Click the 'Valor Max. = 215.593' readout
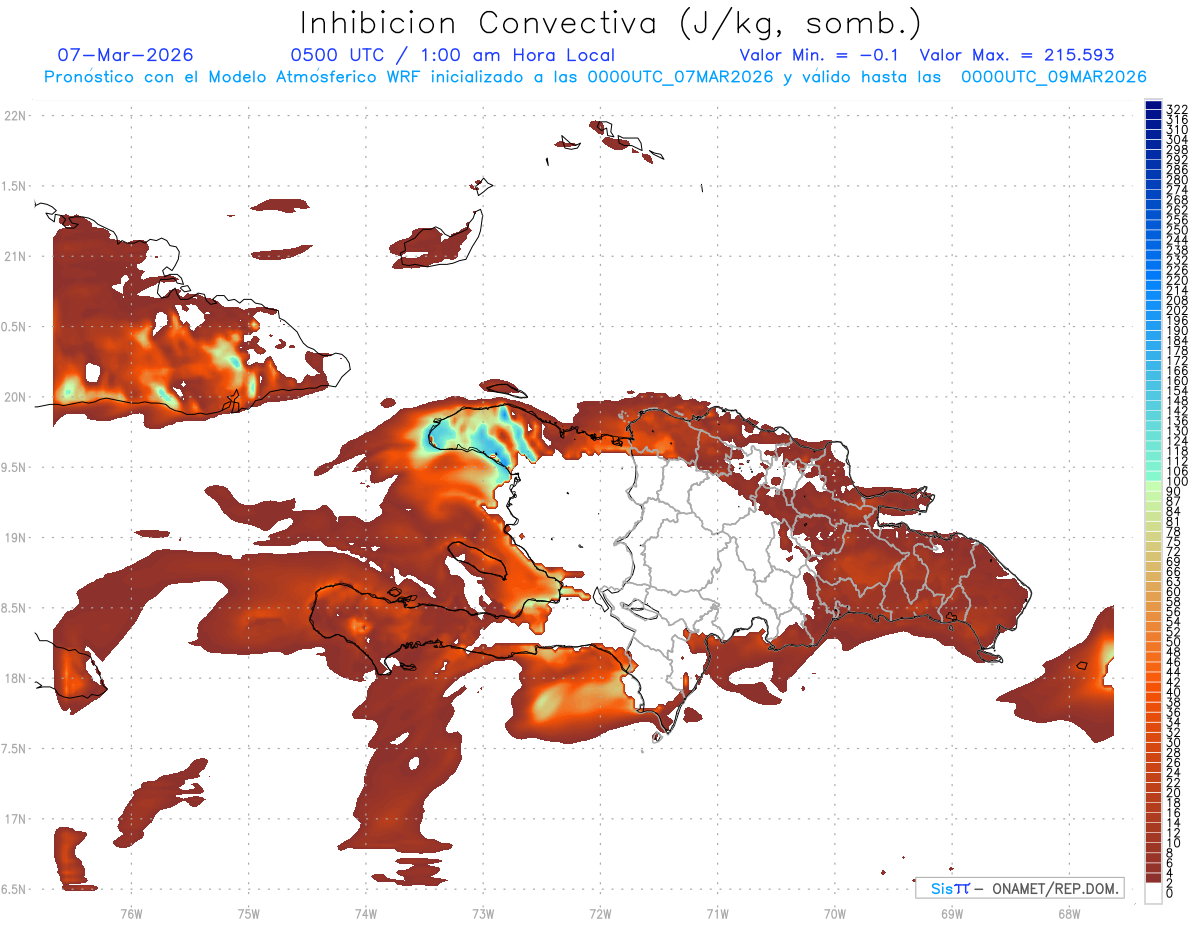Image resolution: width=1200 pixels, height=927 pixels. [x=1017, y=55]
